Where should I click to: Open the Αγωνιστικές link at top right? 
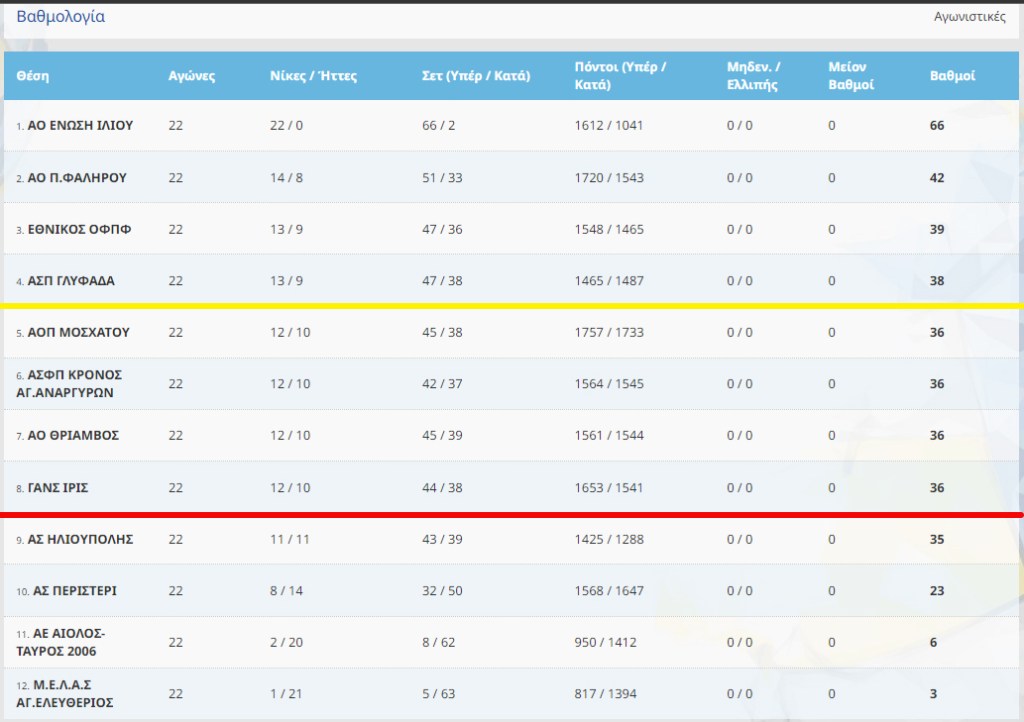(969, 17)
